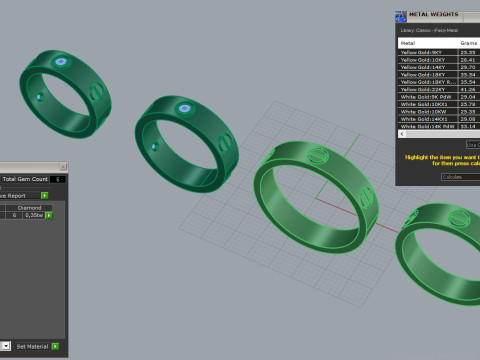The image size is (480, 360).
Task: Click green arrow next to Save Report
Action: [44, 196]
